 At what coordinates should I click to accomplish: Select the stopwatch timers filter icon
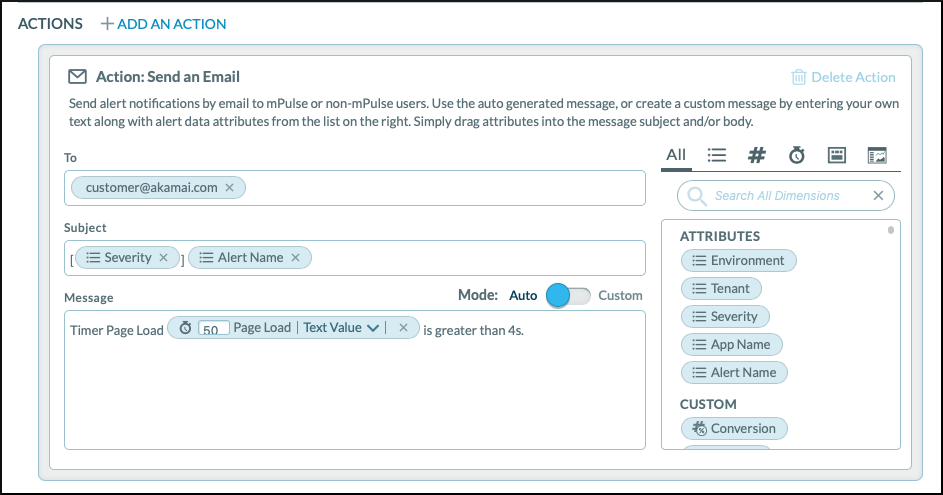[x=797, y=155]
